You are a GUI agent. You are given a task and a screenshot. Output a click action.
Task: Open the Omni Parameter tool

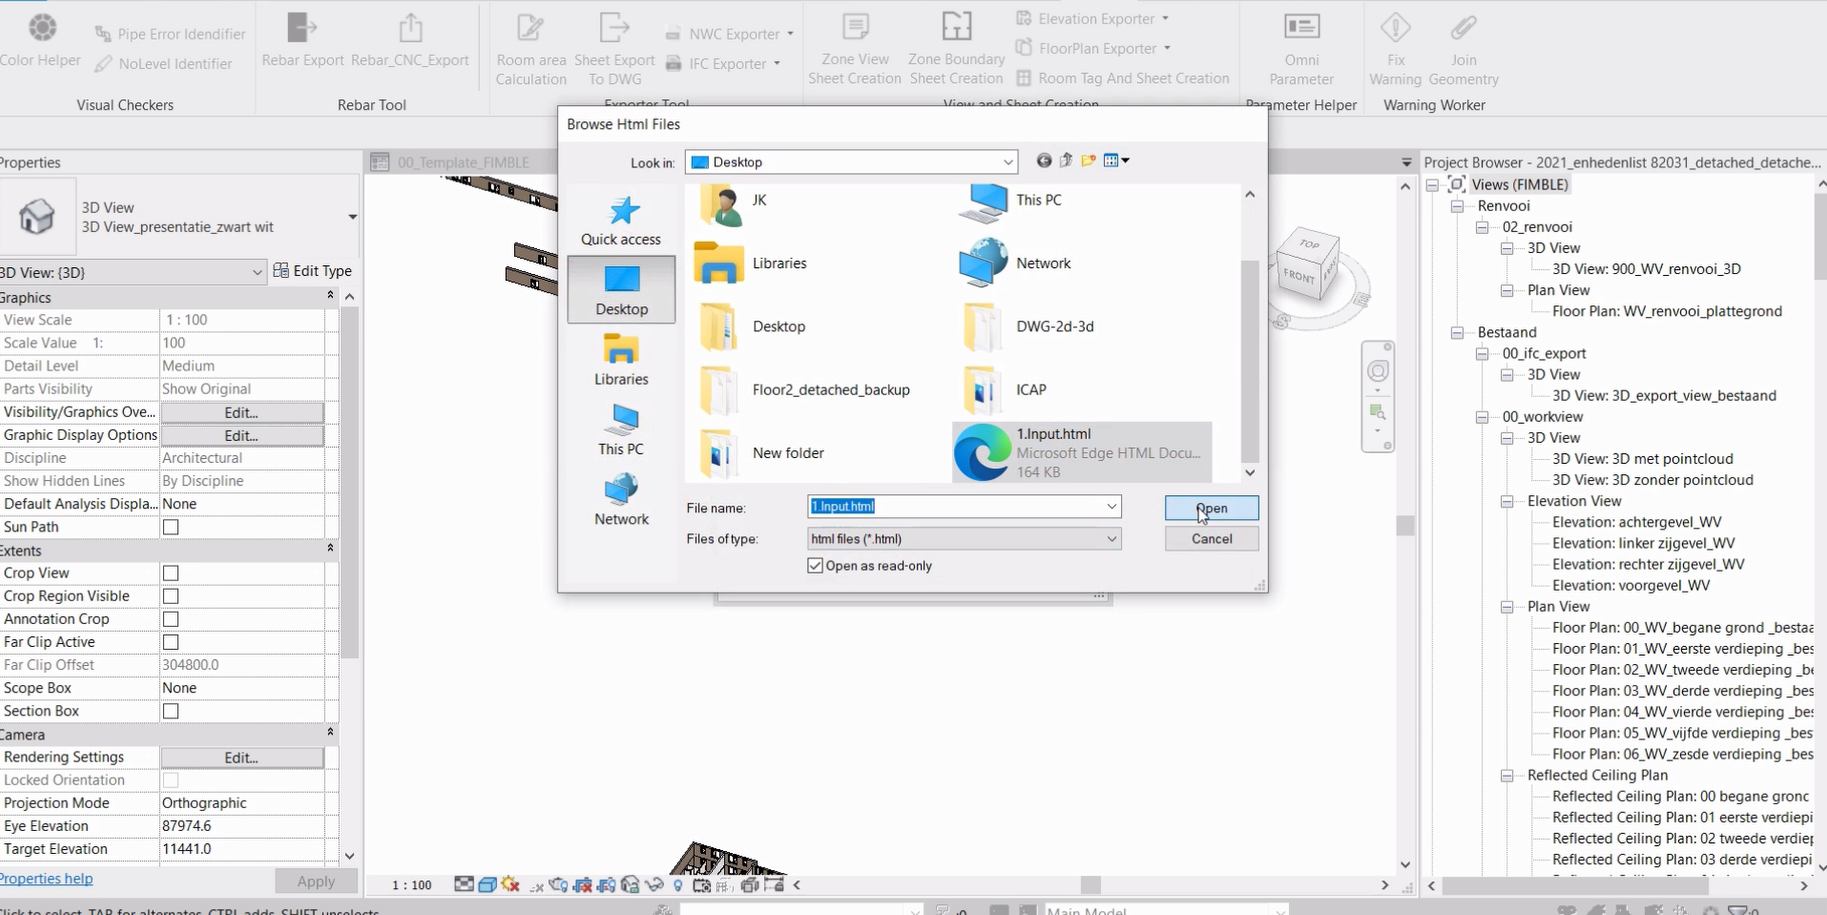pos(1301,50)
